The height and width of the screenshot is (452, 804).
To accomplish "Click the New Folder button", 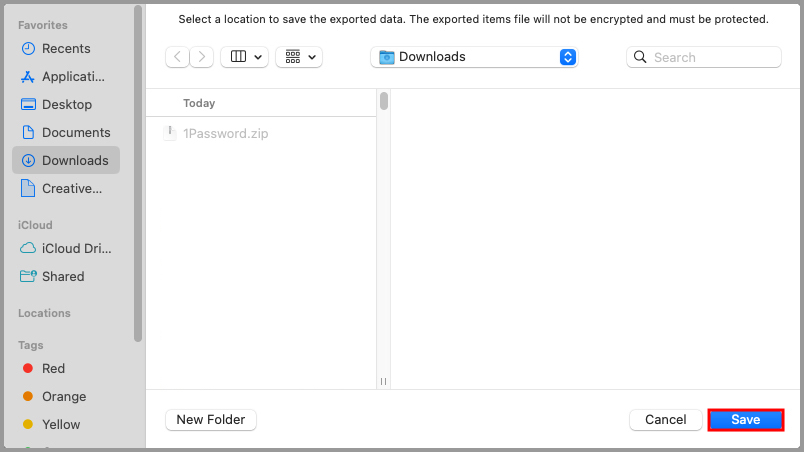I will pyautogui.click(x=210, y=420).
